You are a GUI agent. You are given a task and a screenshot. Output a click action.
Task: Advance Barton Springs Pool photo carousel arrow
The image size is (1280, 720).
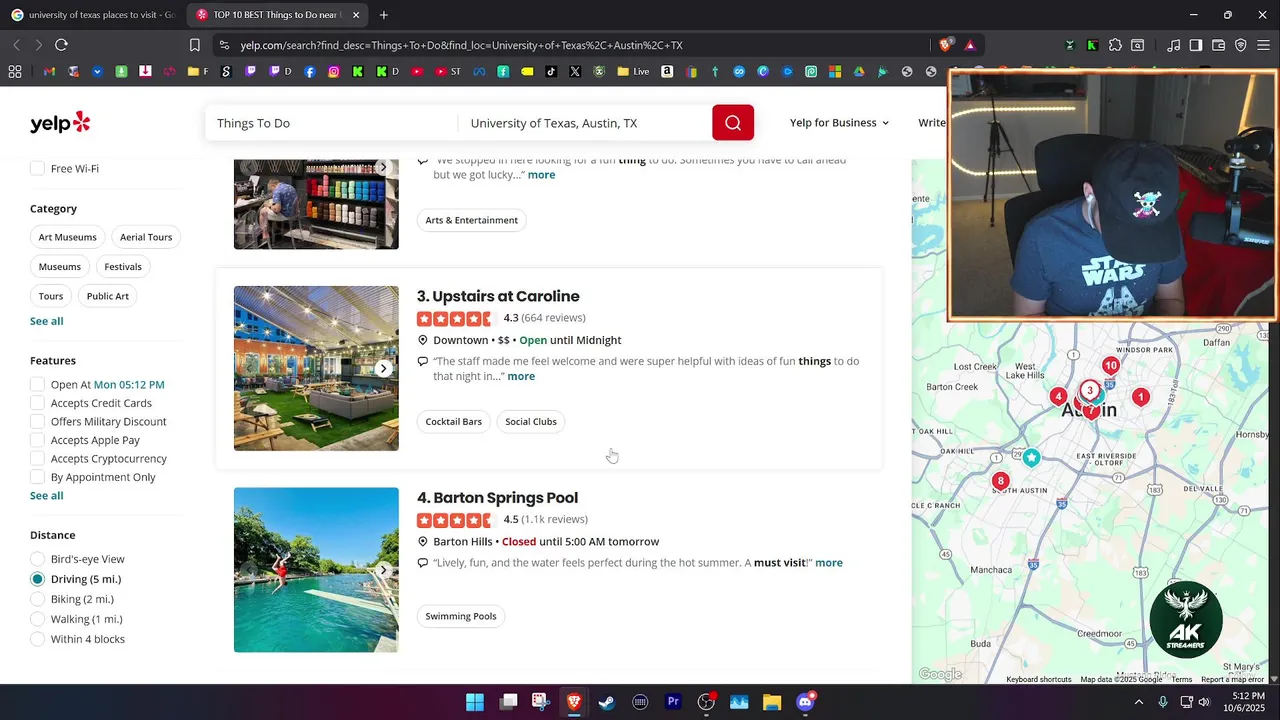click(x=383, y=570)
